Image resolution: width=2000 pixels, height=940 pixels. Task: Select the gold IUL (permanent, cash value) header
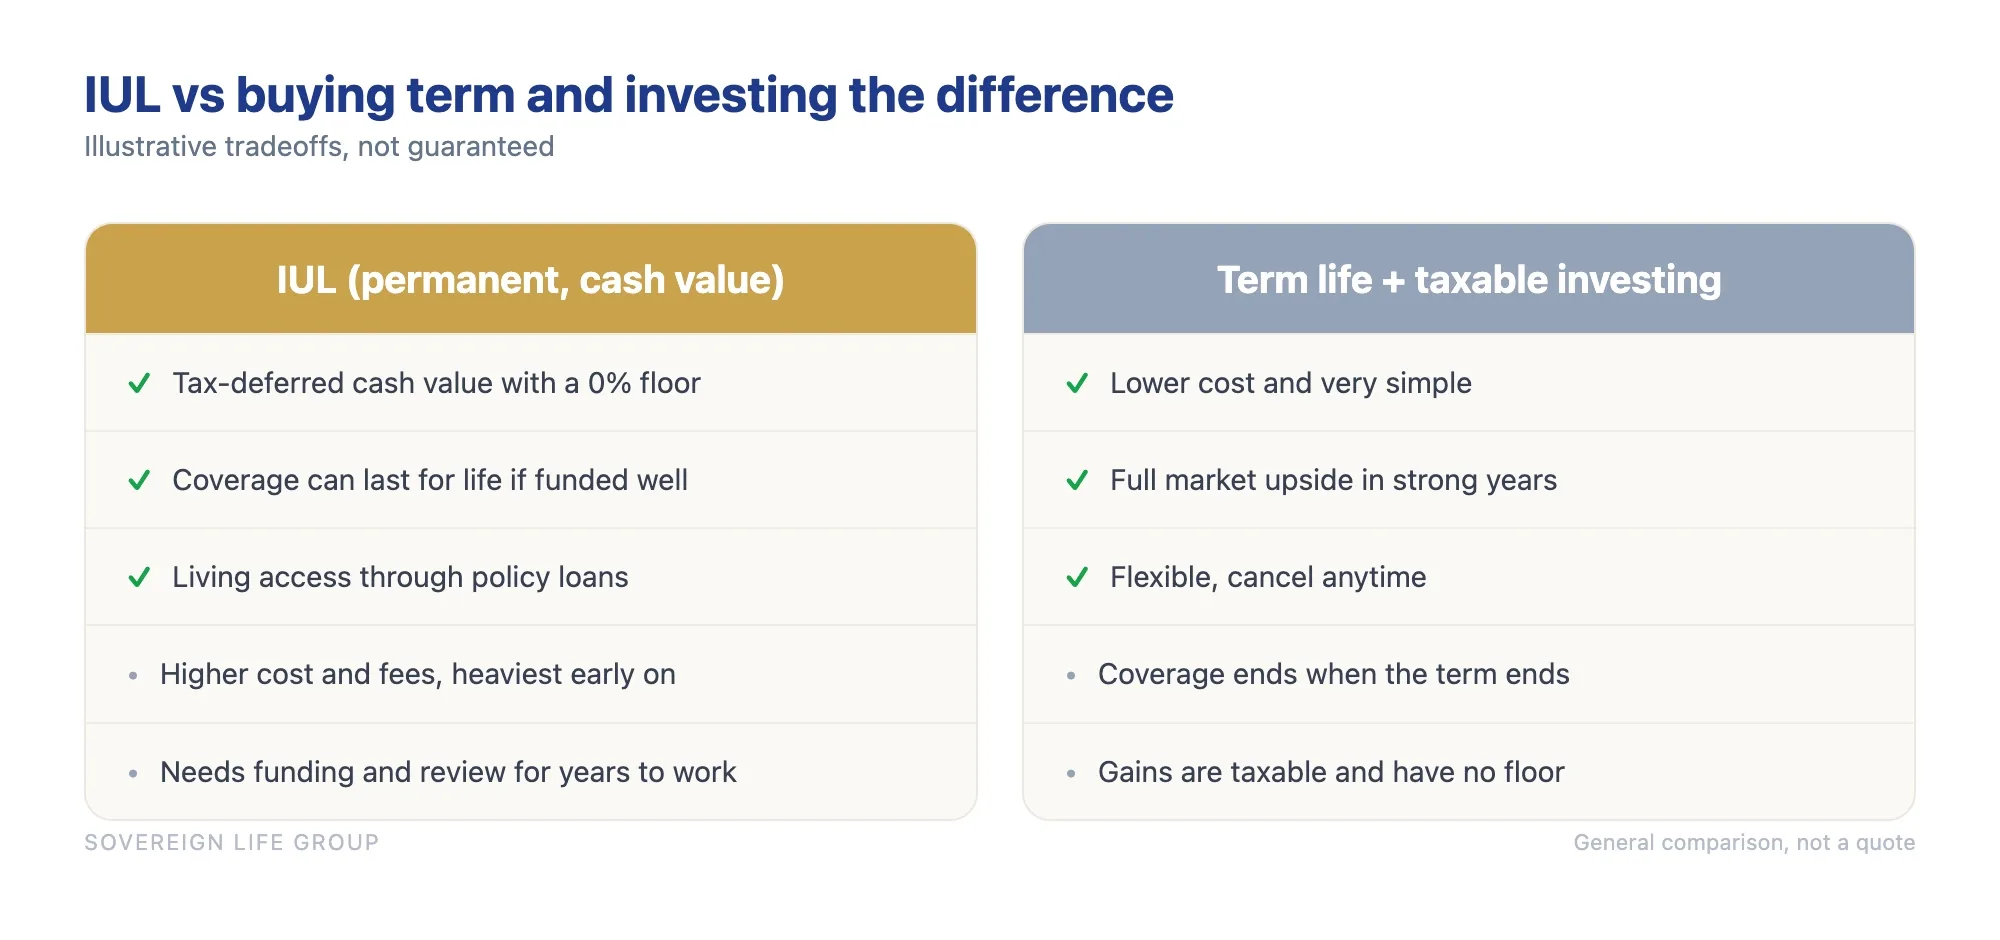click(x=531, y=279)
